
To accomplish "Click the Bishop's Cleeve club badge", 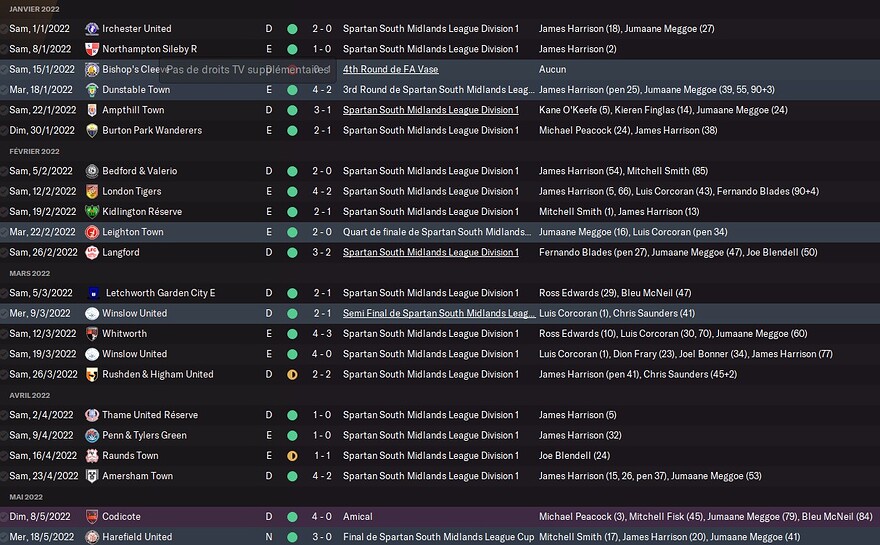I will click(92, 70).
